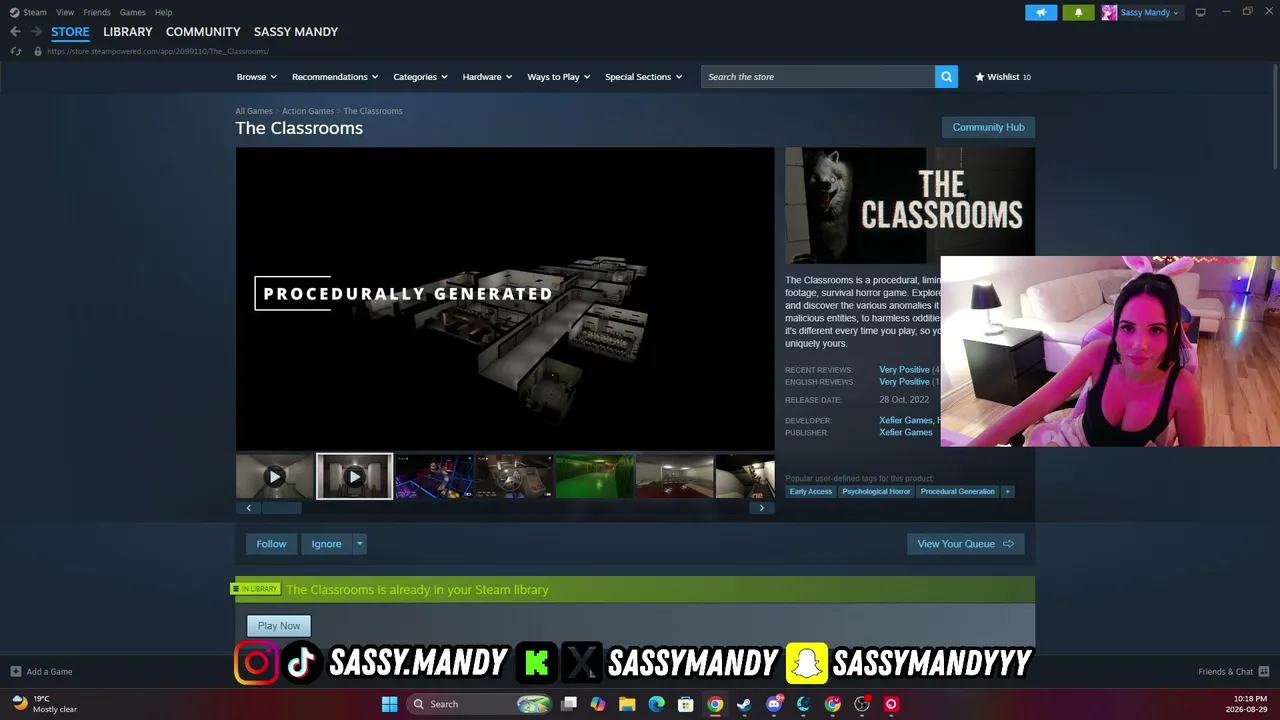Viewport: 1280px width, 720px height.
Task: Open Task View on the taskbar
Action: 569,704
